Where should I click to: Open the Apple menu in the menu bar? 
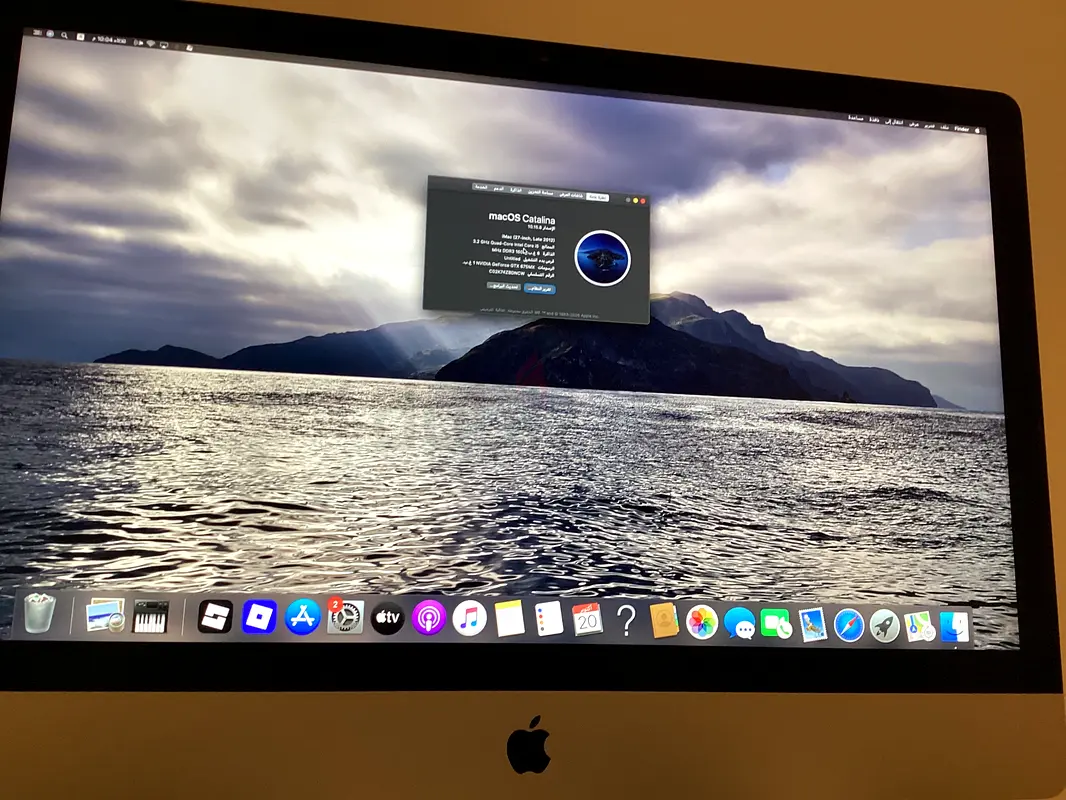click(x=978, y=130)
